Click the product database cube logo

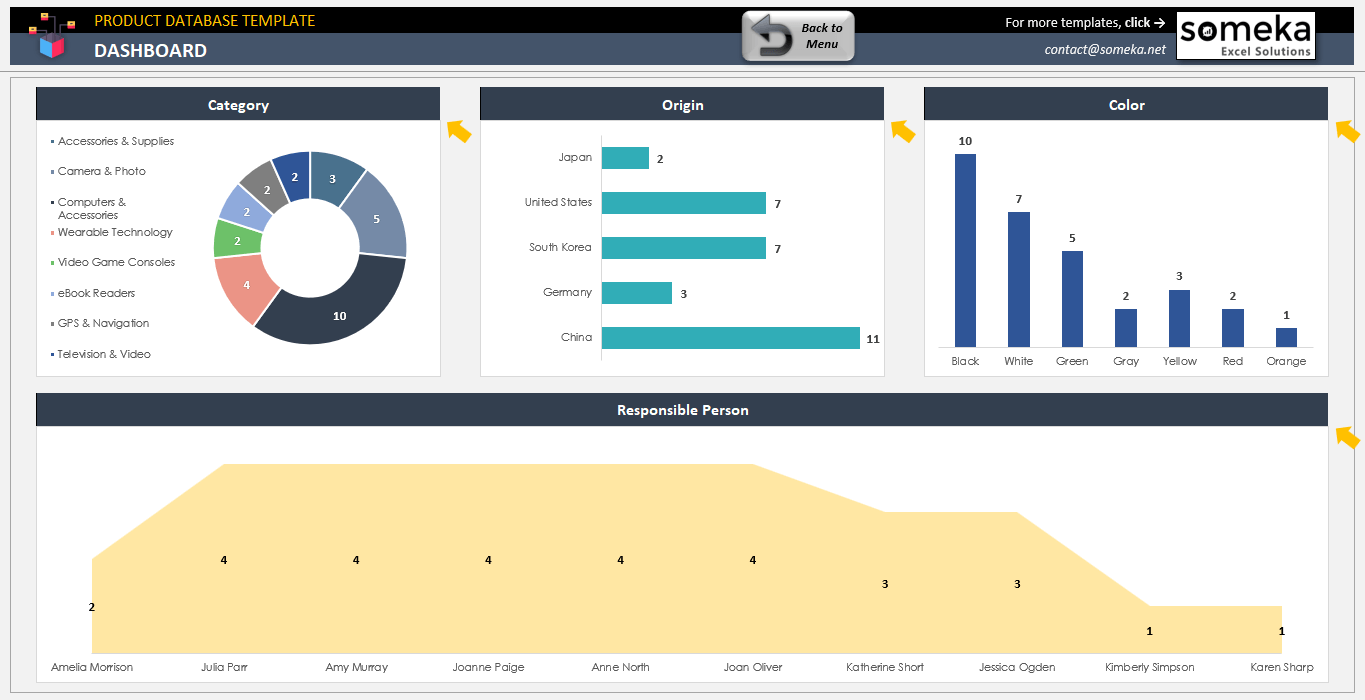click(x=51, y=36)
